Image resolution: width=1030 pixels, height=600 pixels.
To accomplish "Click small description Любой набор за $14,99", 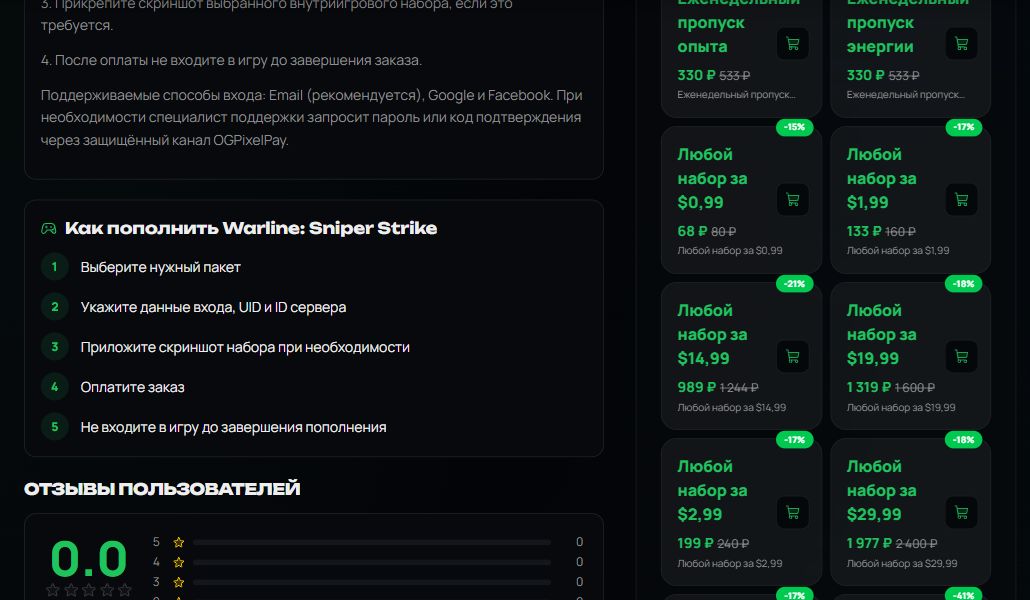I will click(x=732, y=407).
